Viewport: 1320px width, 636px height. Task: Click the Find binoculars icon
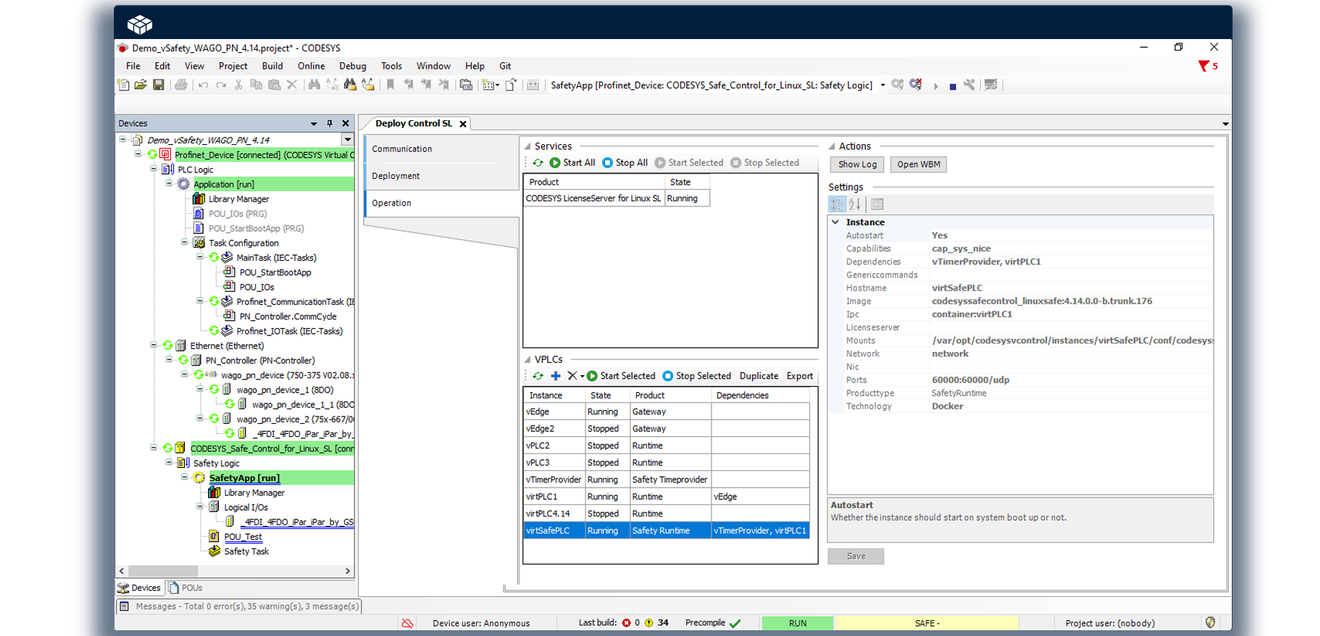(314, 85)
